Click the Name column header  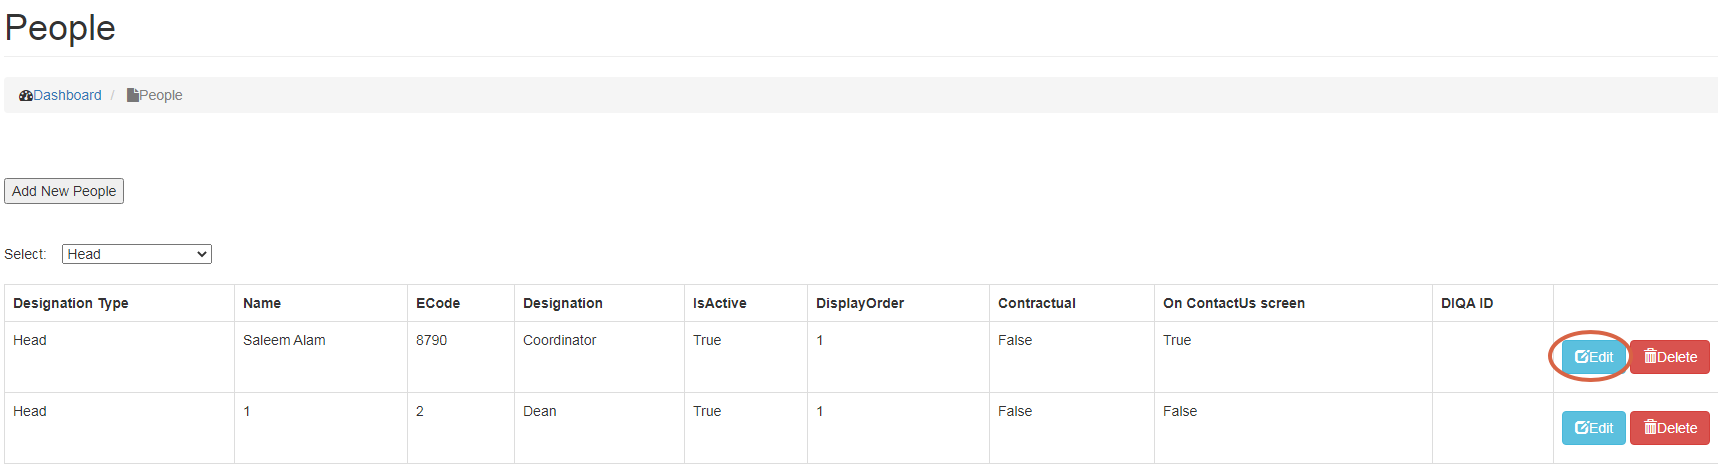(x=262, y=303)
